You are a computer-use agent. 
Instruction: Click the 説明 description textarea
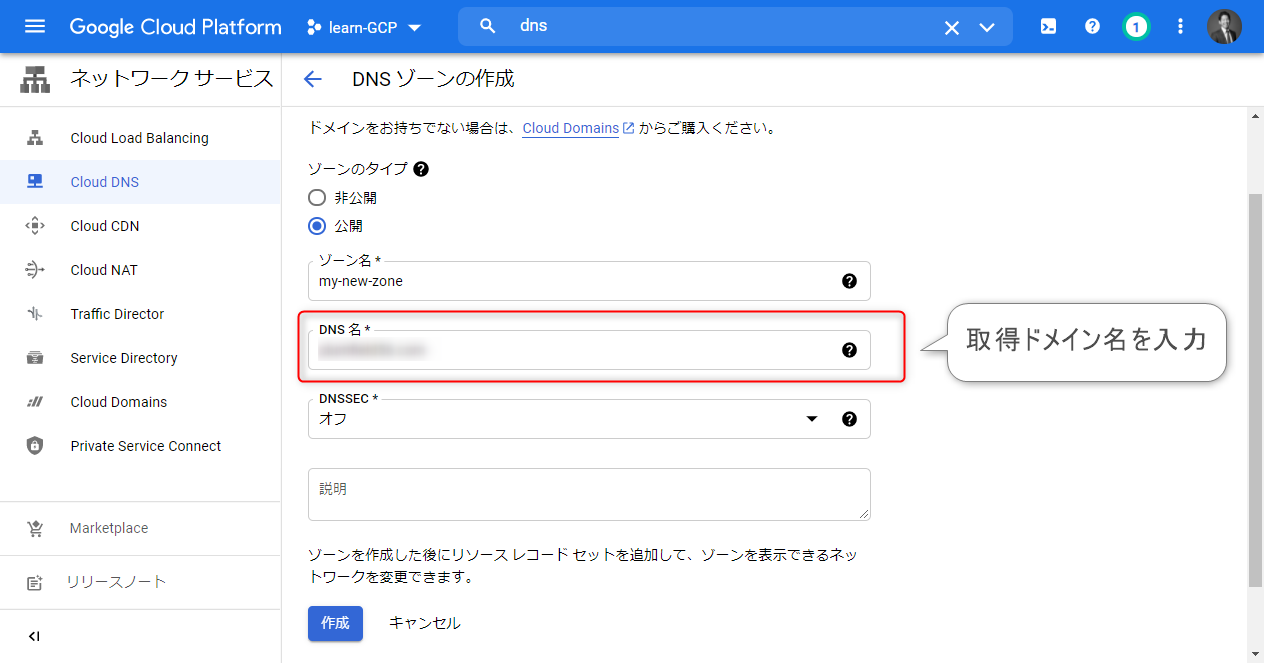(589, 494)
